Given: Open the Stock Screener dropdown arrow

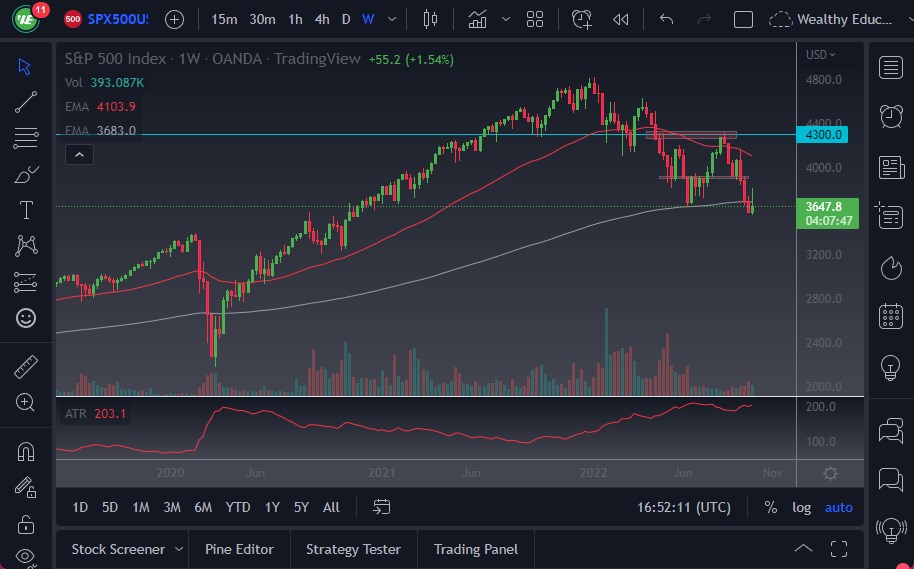Looking at the screenshot, I should coord(178,549).
